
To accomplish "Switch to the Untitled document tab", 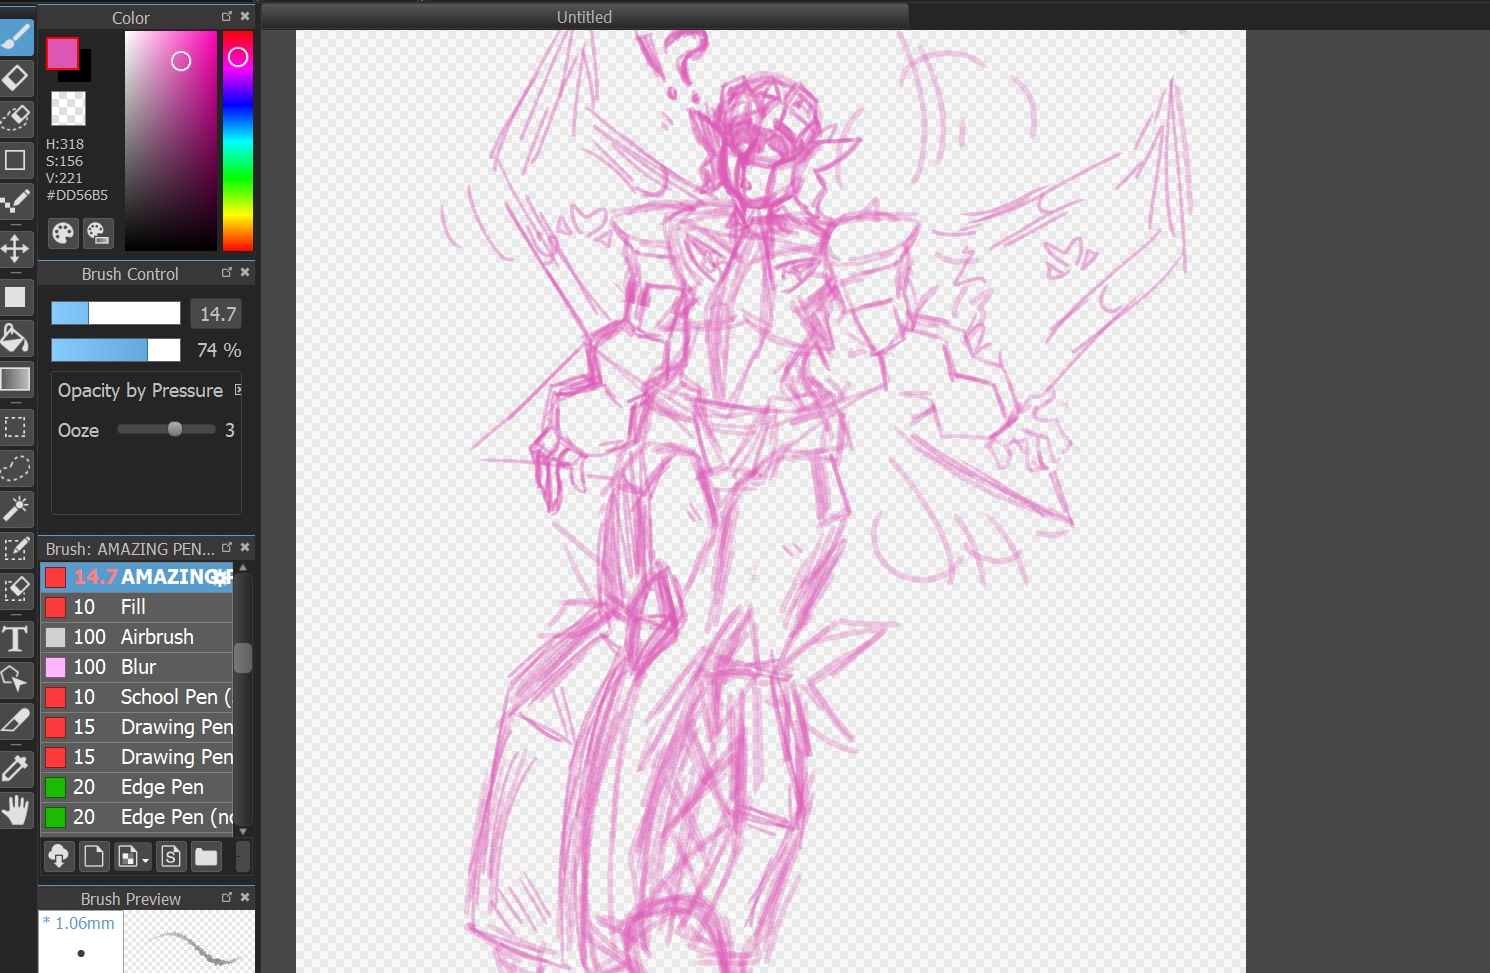I will (x=584, y=17).
